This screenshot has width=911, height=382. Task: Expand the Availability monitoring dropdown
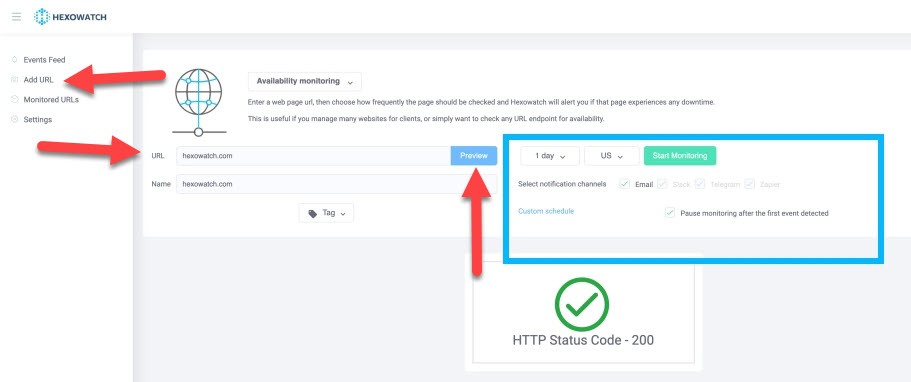pyautogui.click(x=304, y=81)
